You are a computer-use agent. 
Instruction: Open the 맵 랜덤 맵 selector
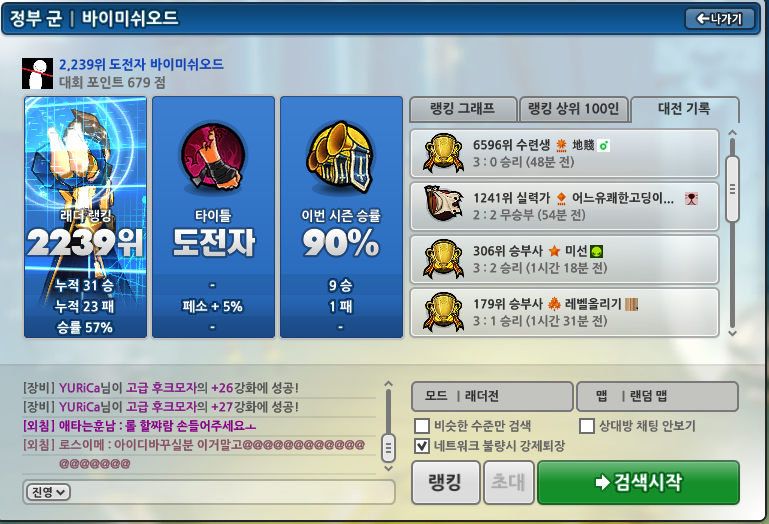coord(657,396)
